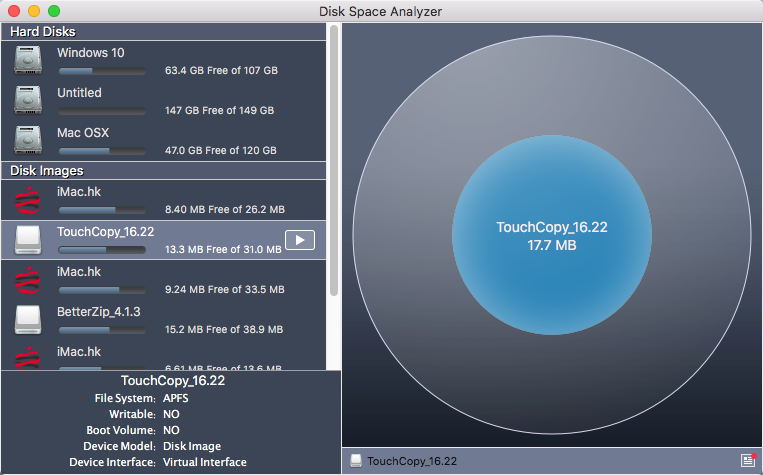
Task: Click the blue TouchCopy_16.22 17.7 MB circle
Action: 552,235
